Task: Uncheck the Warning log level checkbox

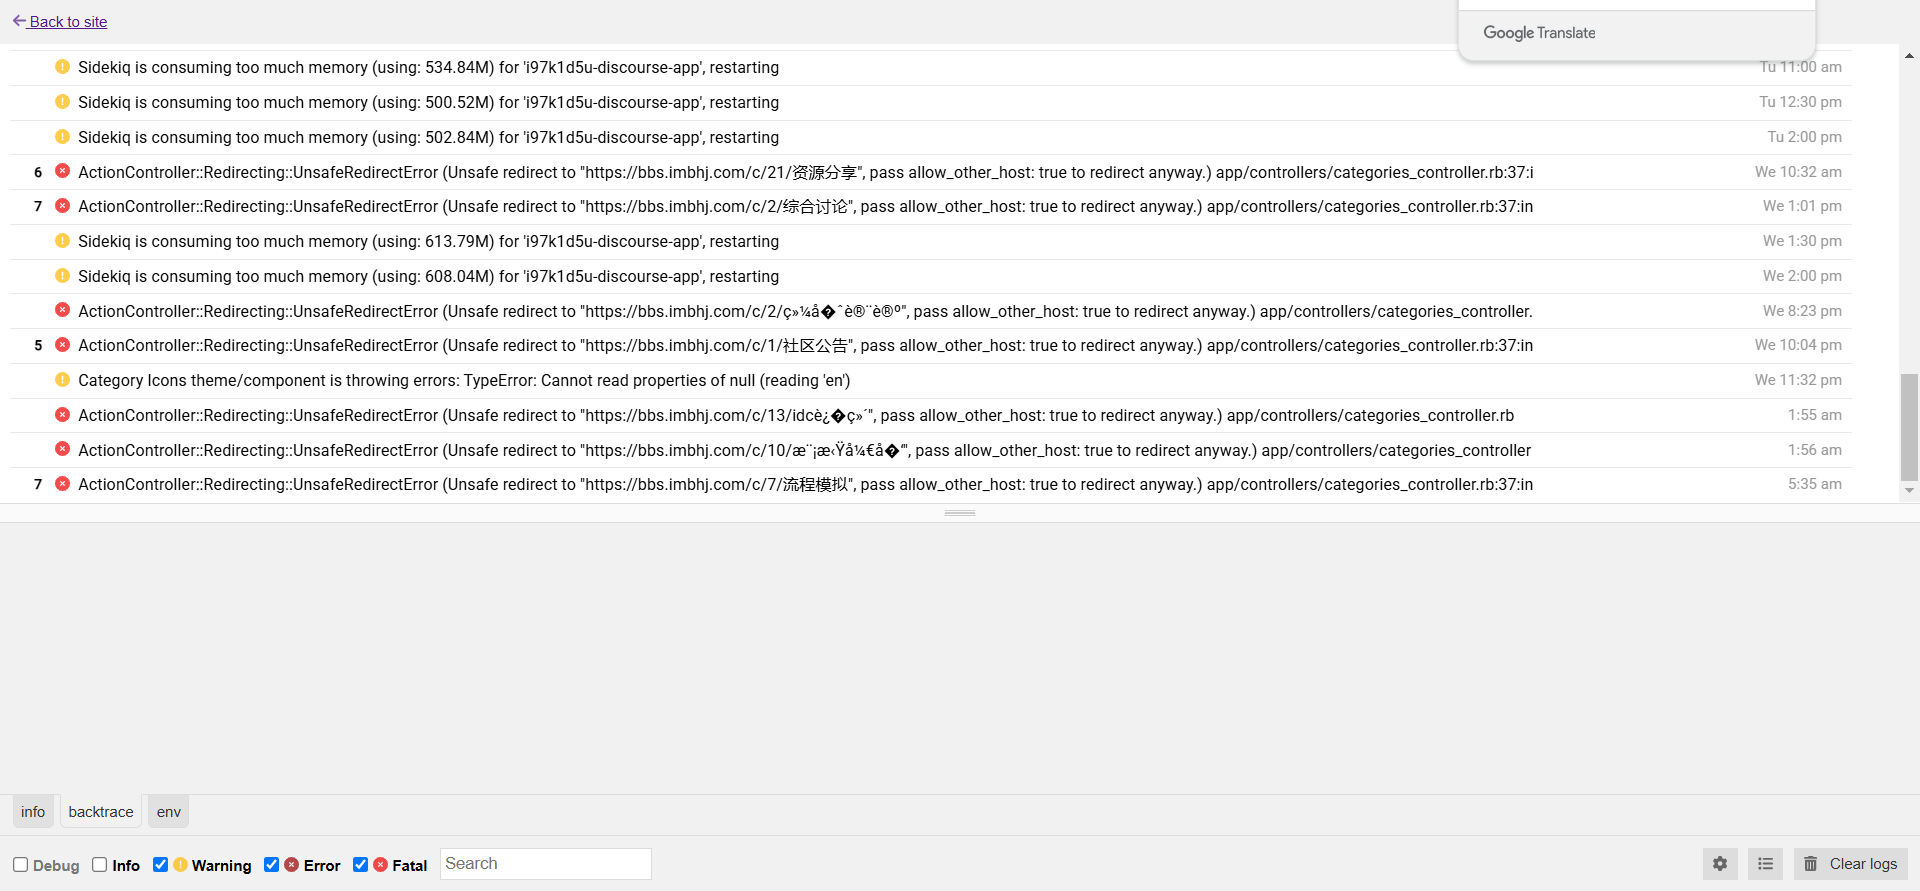Action: tap(160, 865)
